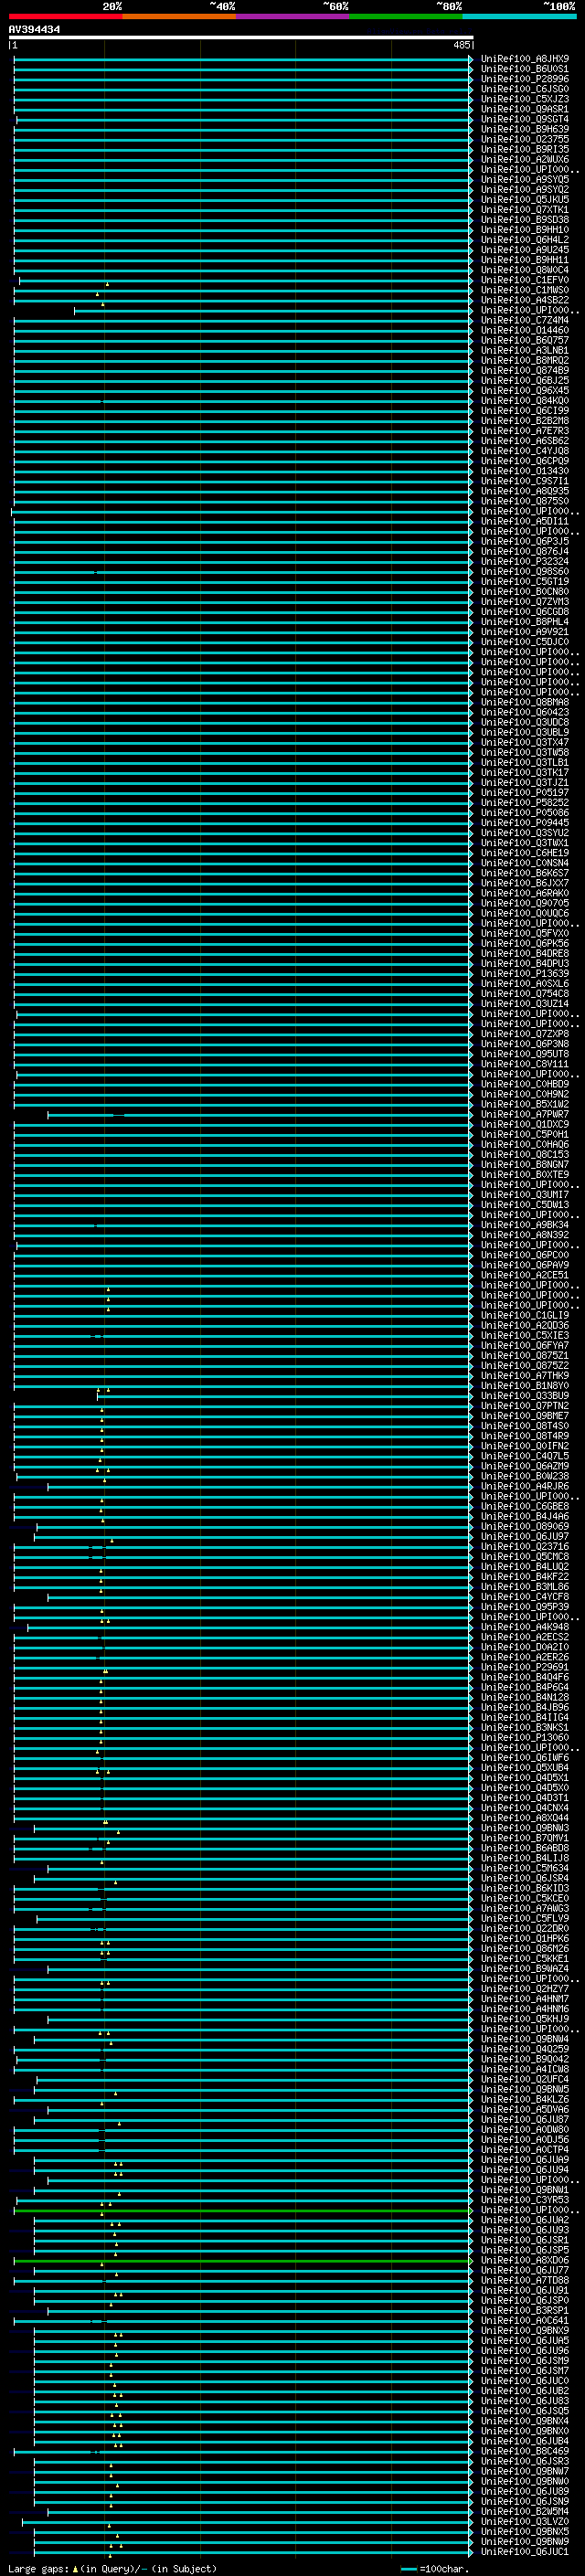585x2576 pixels.
Task: Select the UniRef100_A4SB22 label
Action: click(525, 300)
